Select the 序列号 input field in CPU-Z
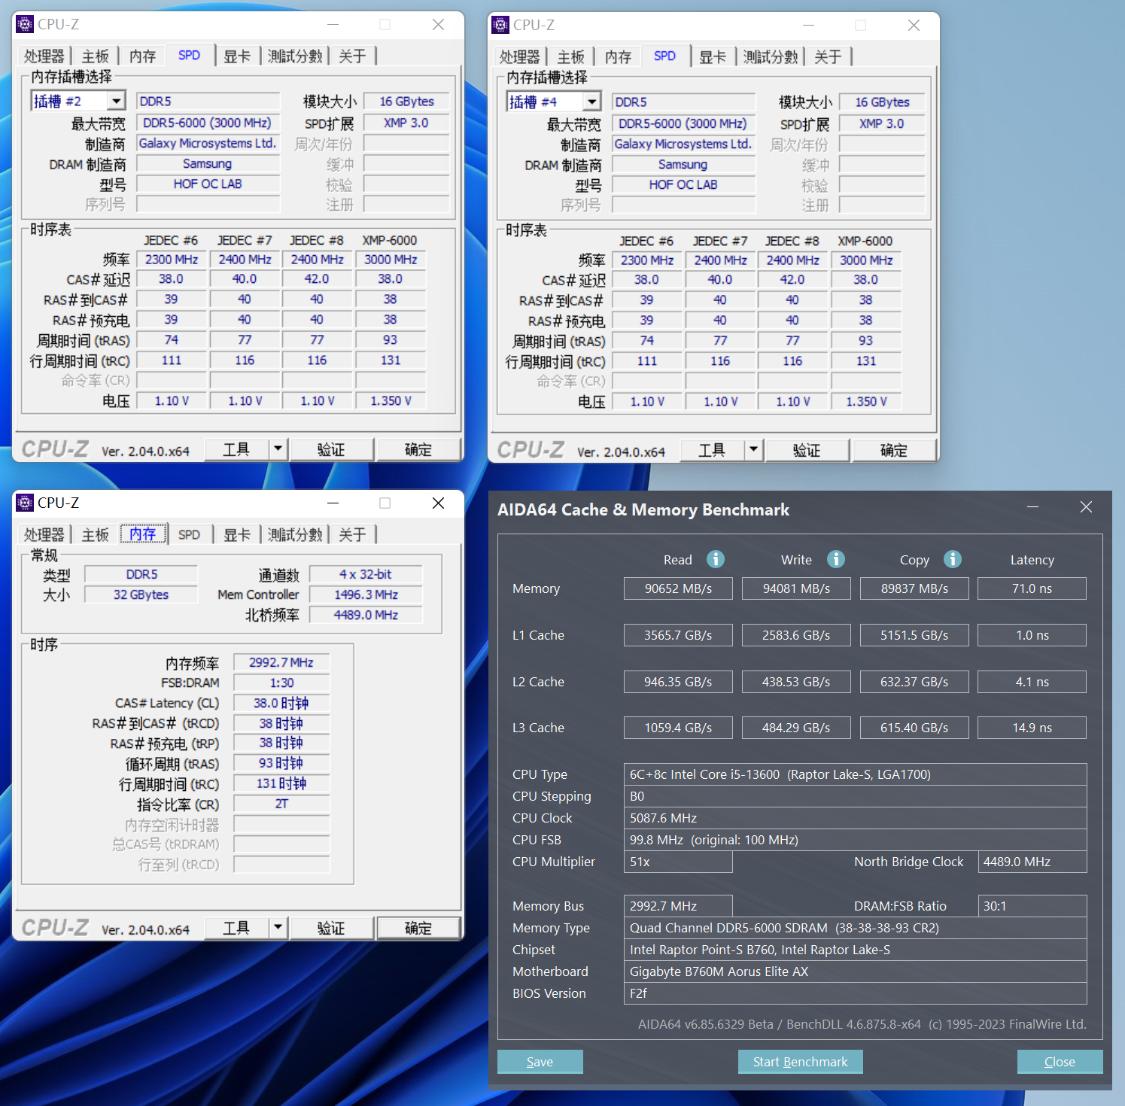The image size is (1125, 1106). 207,204
